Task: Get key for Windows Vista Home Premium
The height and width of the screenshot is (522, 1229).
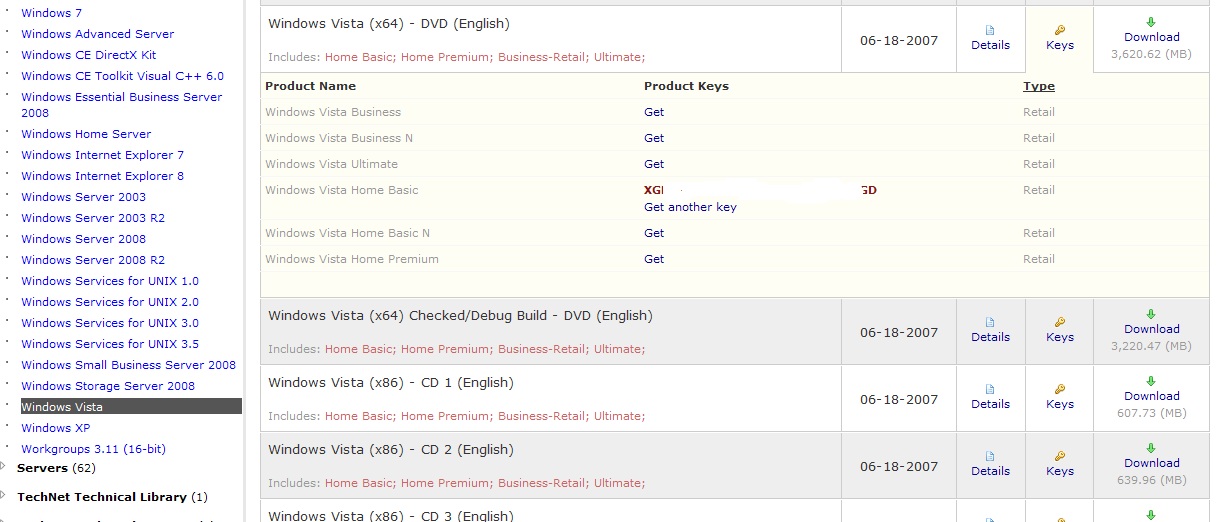Action: [654, 259]
